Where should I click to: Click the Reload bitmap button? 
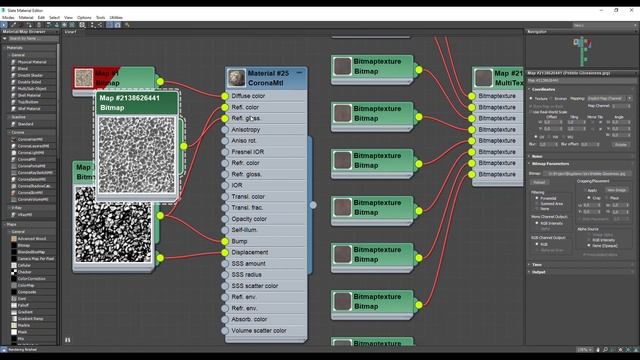pyautogui.click(x=539, y=182)
